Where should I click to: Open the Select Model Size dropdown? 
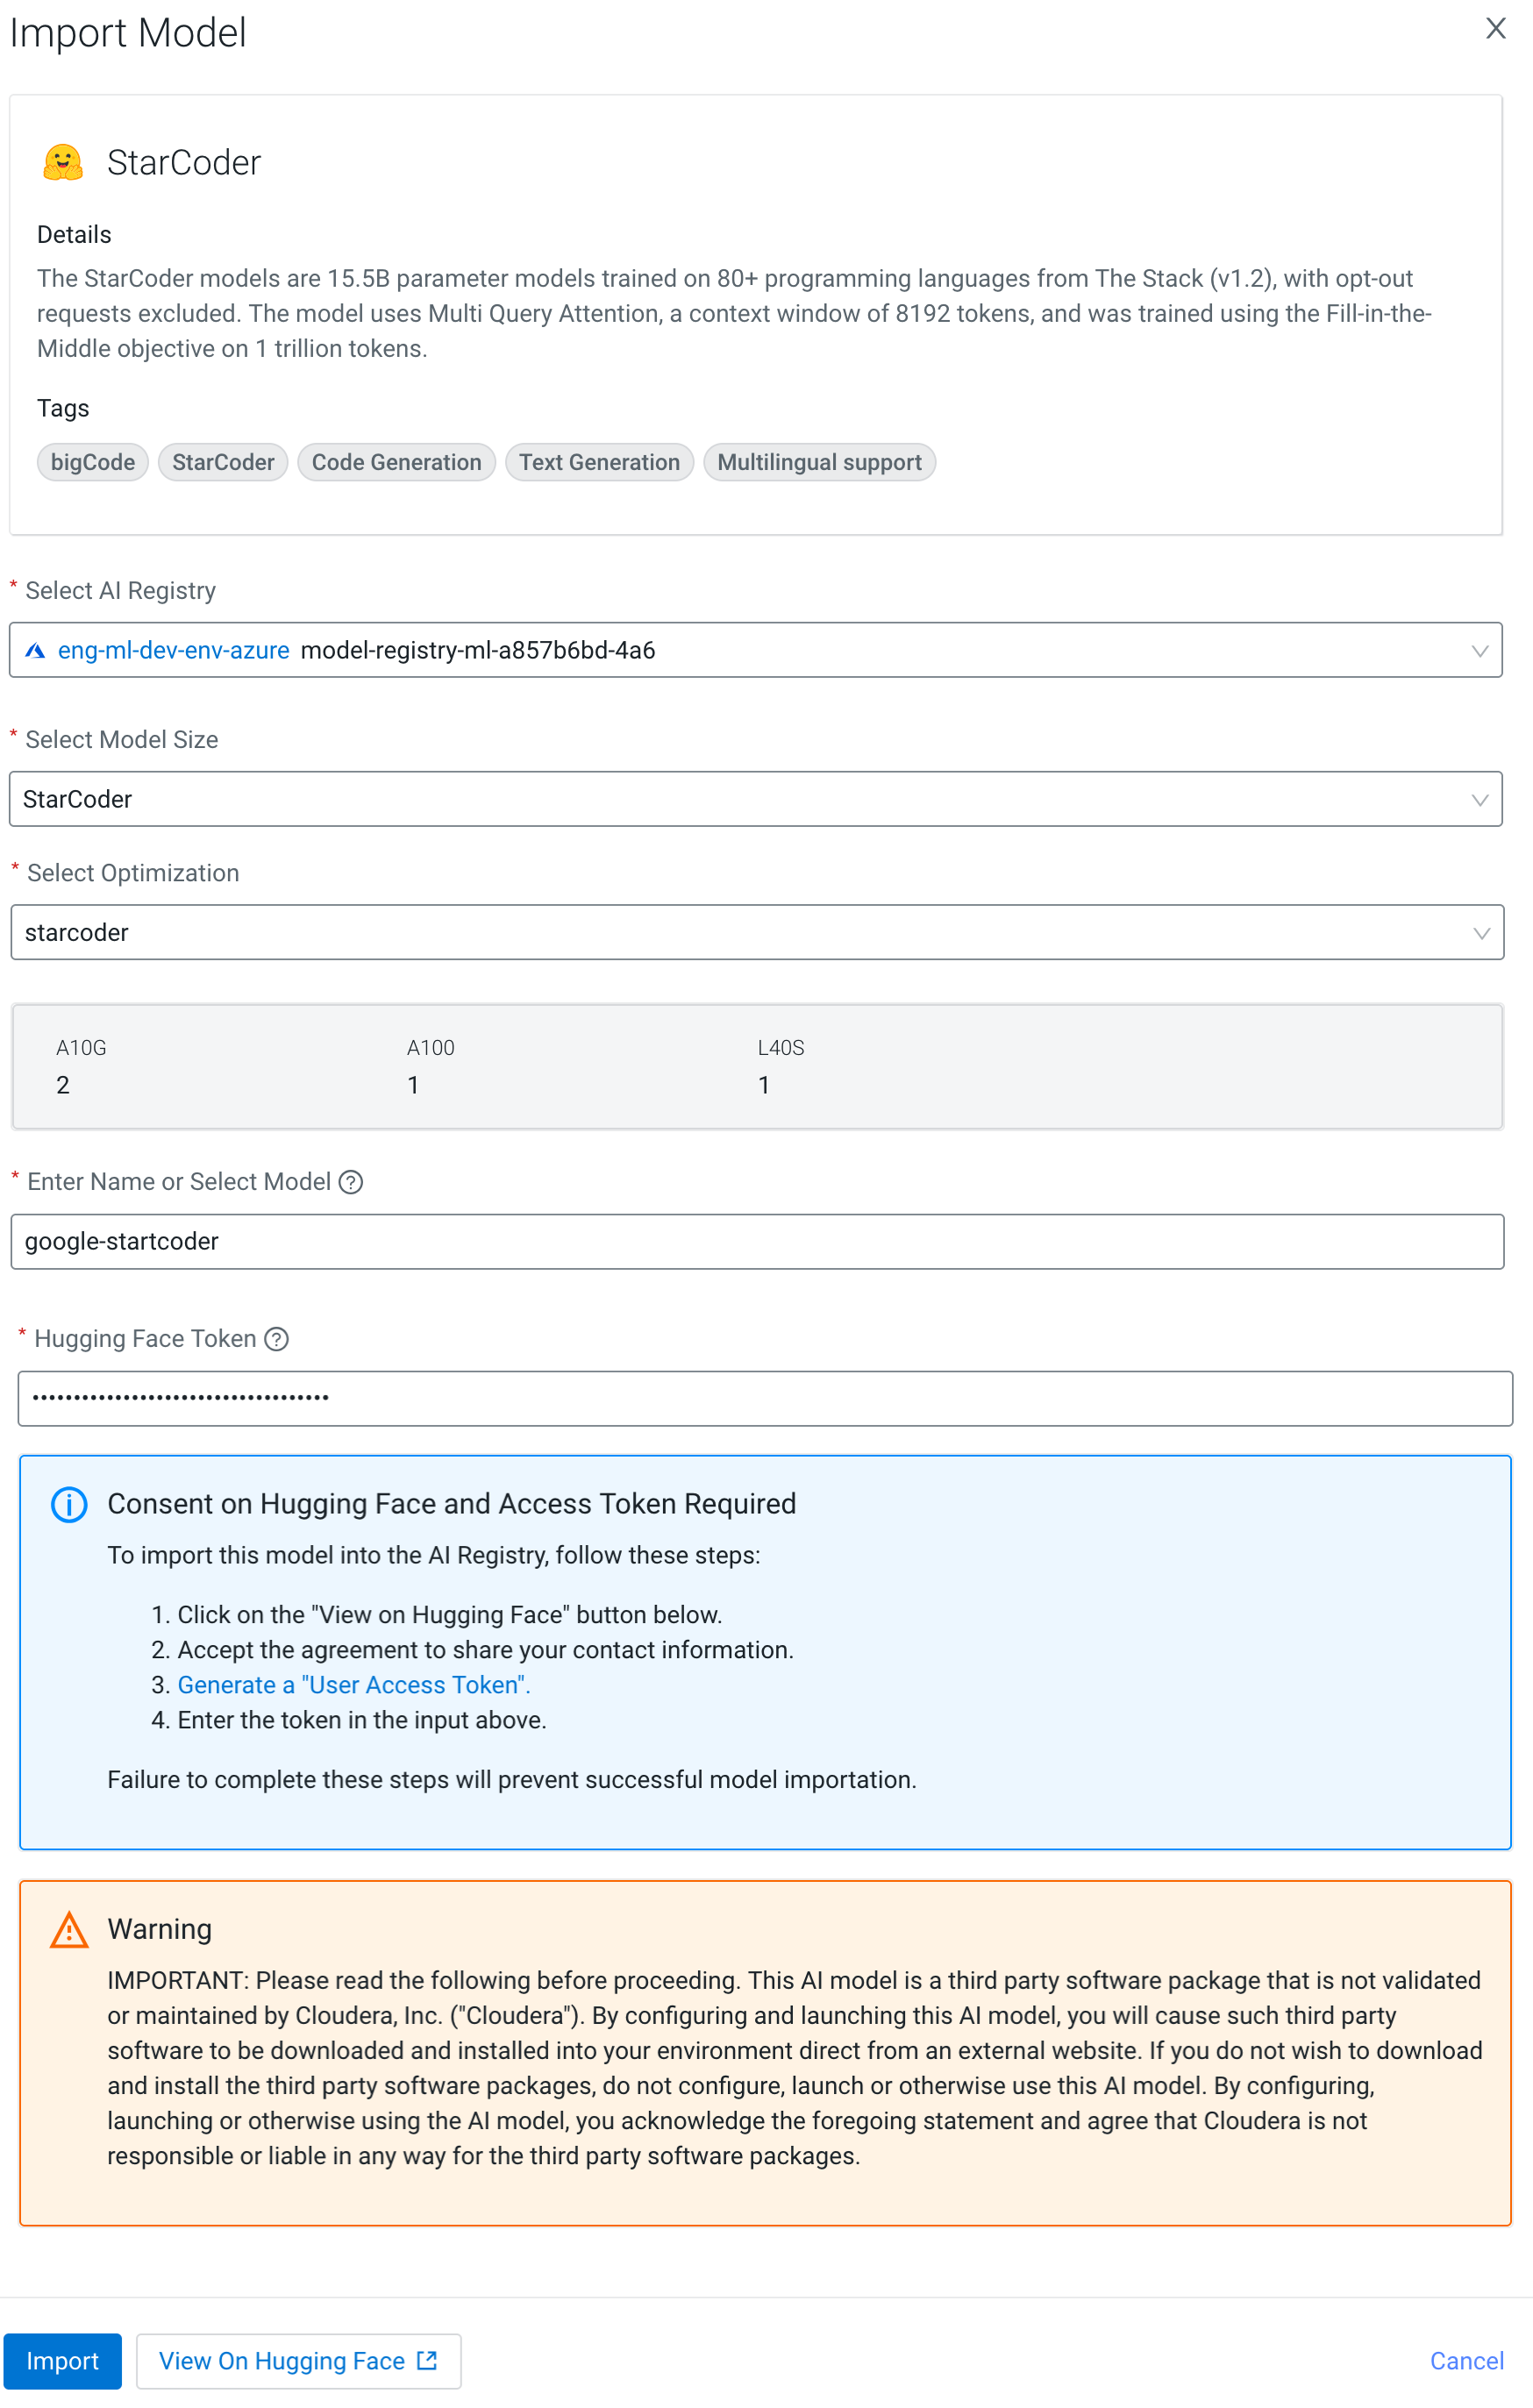coord(1479,800)
